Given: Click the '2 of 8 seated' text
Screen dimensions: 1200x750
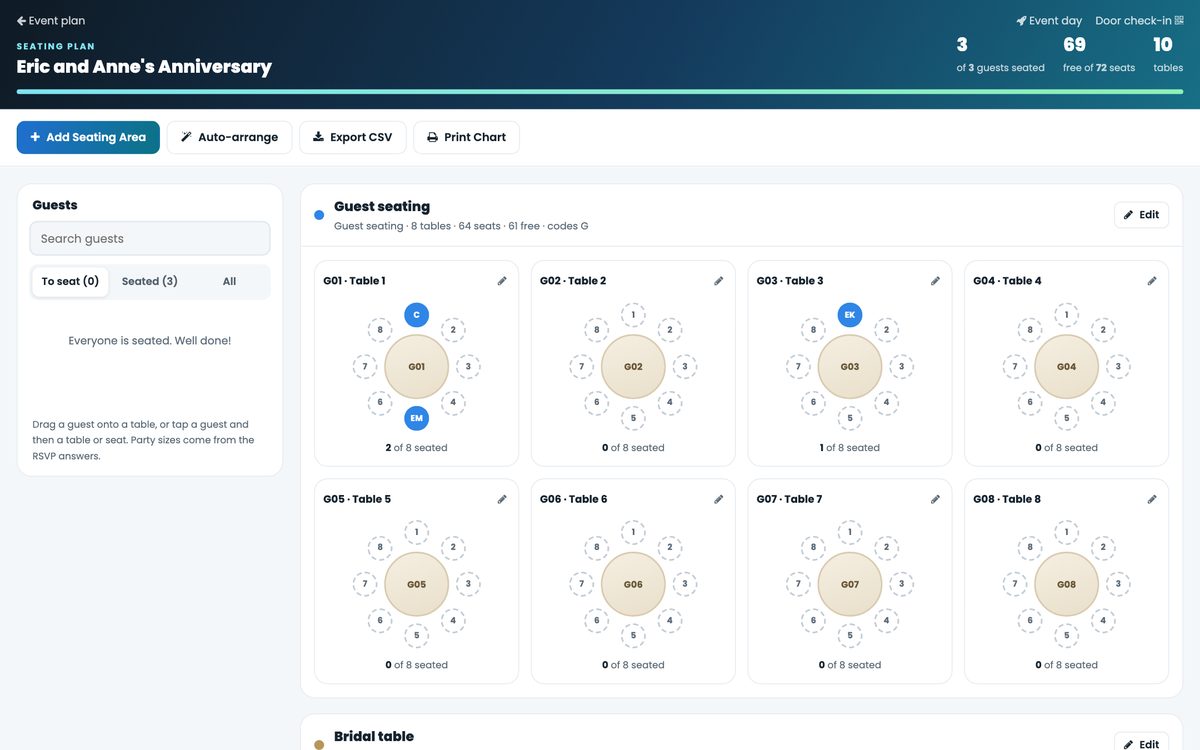Looking at the screenshot, I should point(417,448).
